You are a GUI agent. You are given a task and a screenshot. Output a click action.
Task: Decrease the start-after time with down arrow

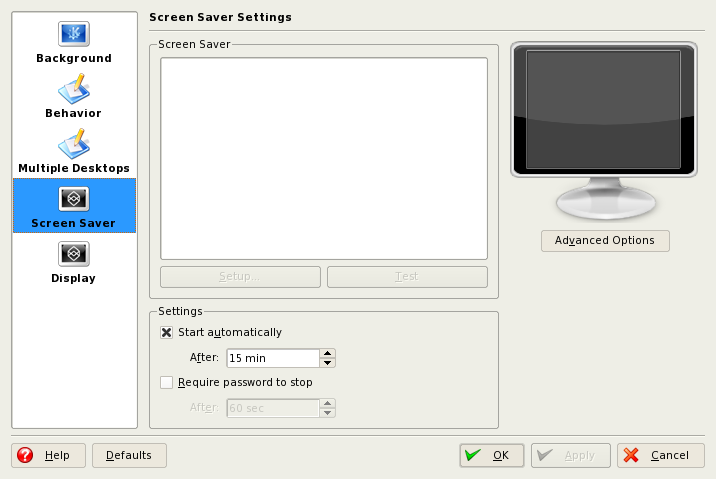[x=328, y=362]
